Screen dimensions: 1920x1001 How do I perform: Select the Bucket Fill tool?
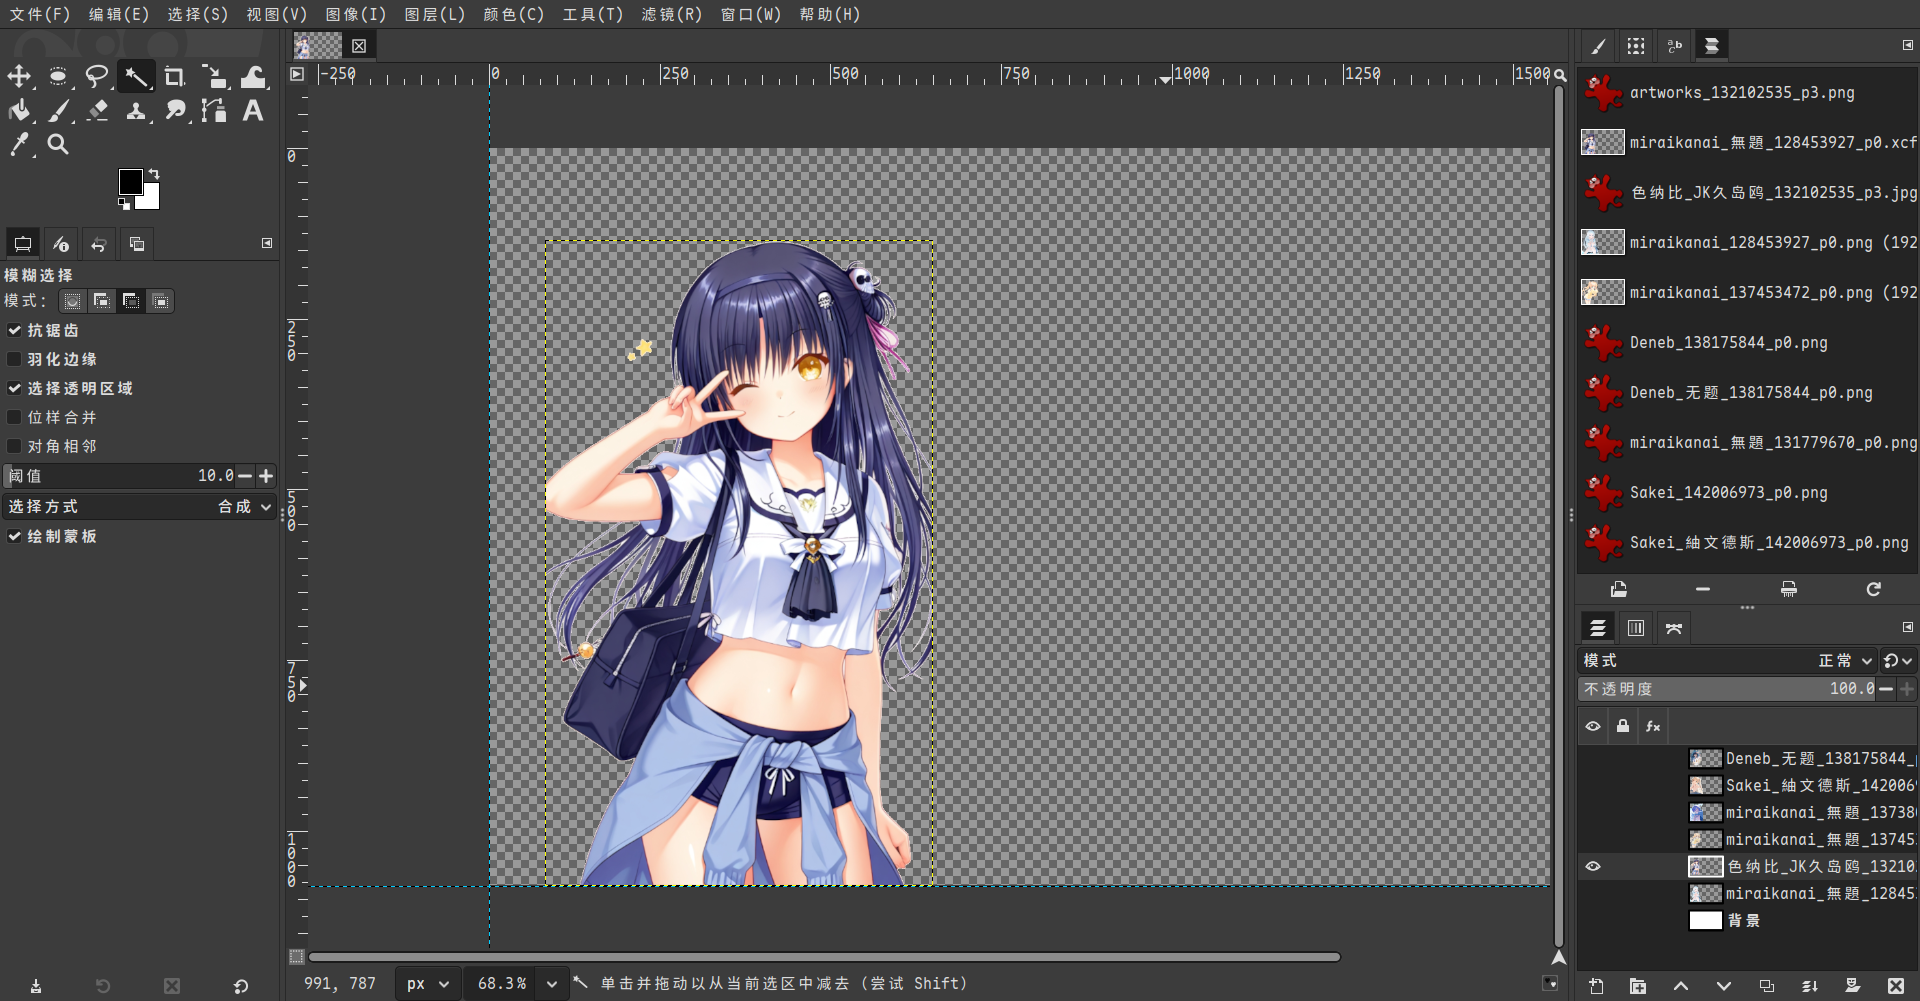point(19,111)
